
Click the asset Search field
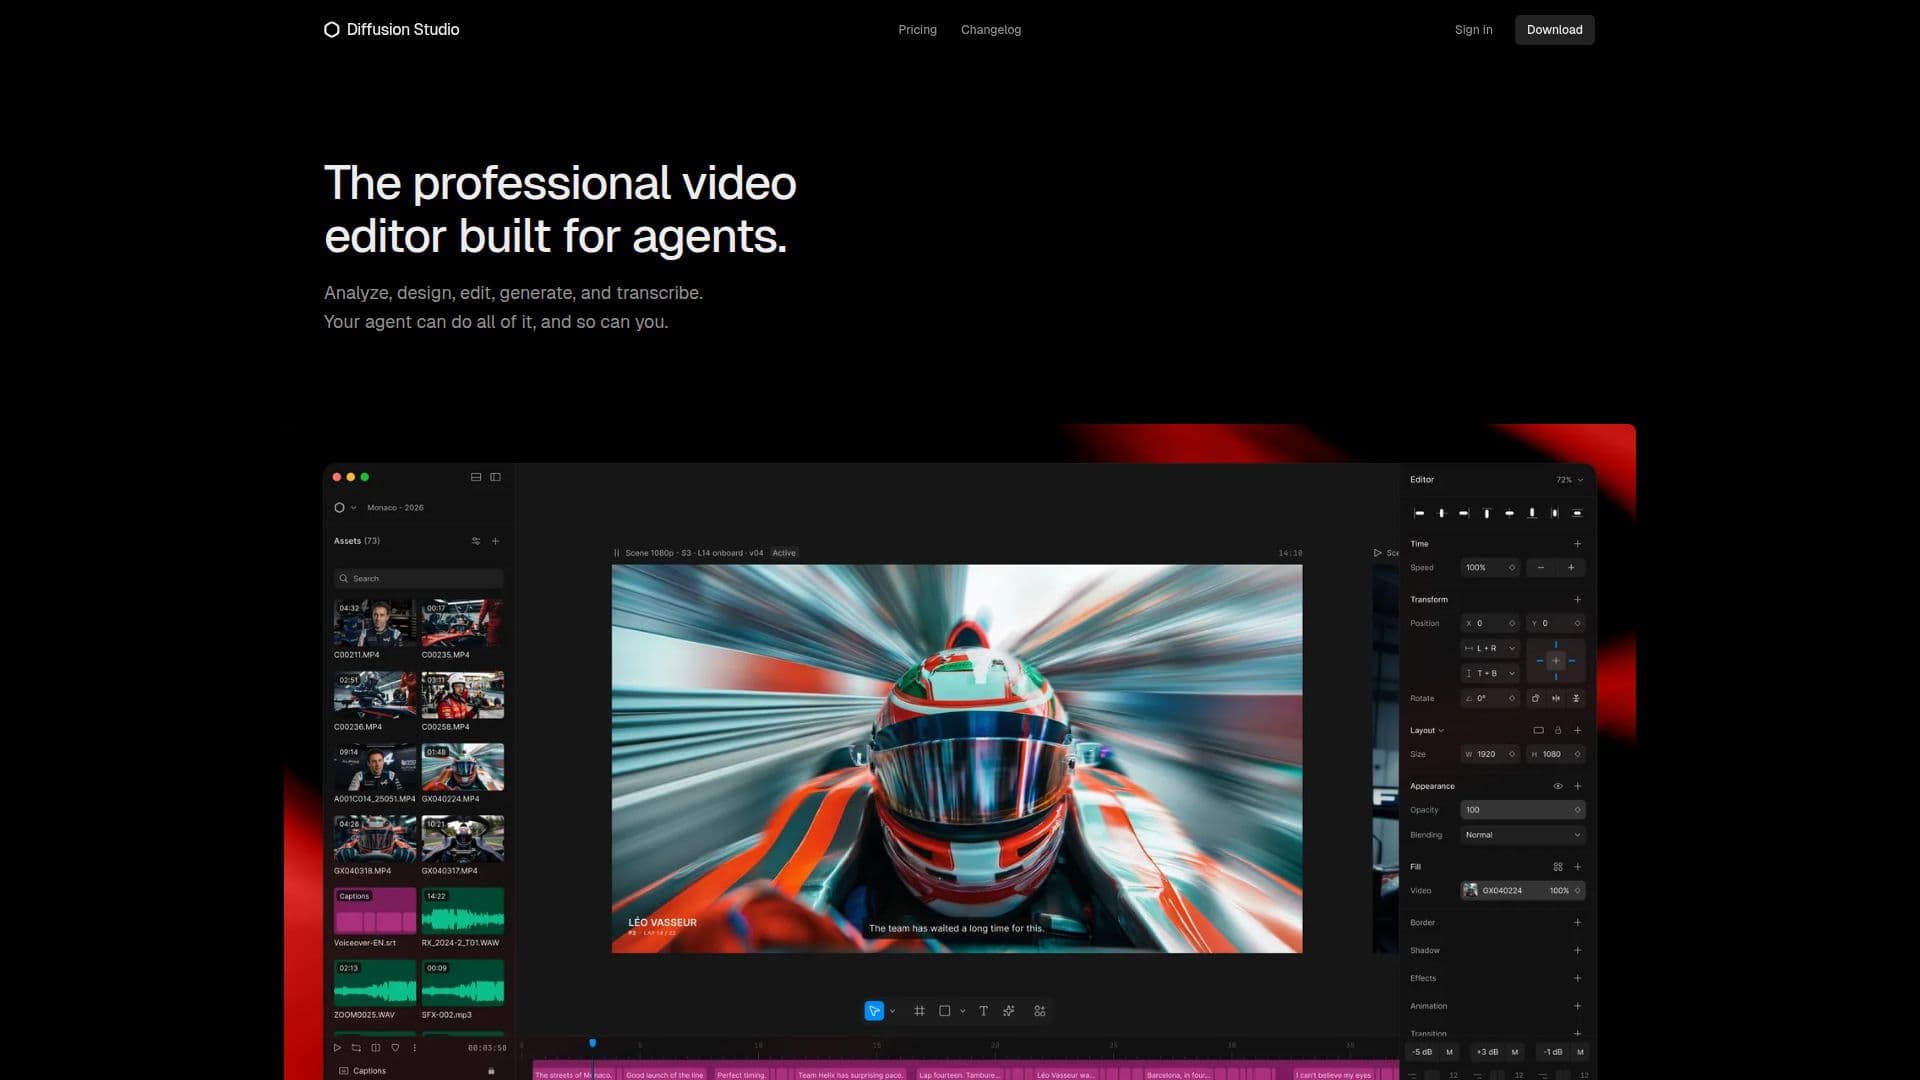(419, 578)
